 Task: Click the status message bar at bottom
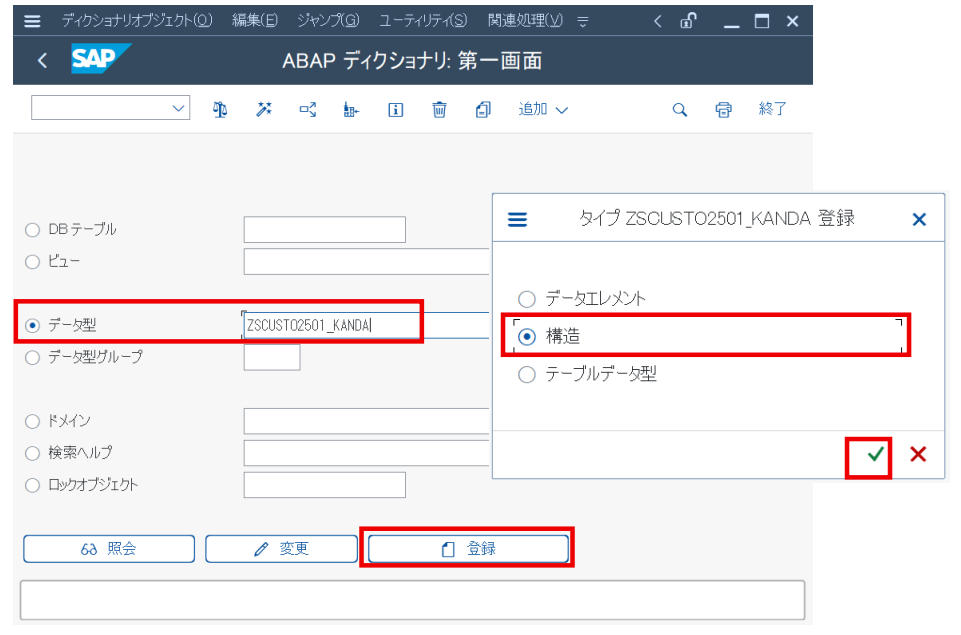(412, 600)
